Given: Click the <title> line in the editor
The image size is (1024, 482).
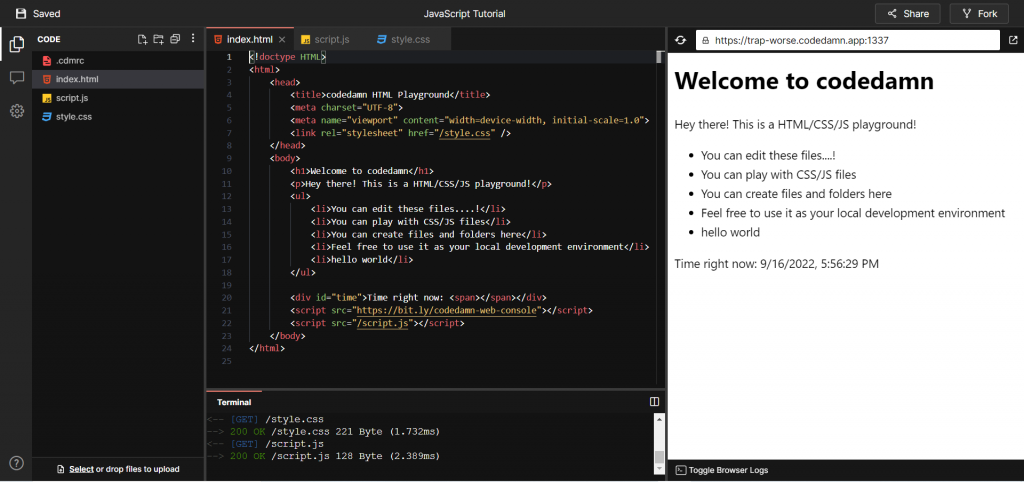Looking at the screenshot, I should pyautogui.click(x=390, y=95).
